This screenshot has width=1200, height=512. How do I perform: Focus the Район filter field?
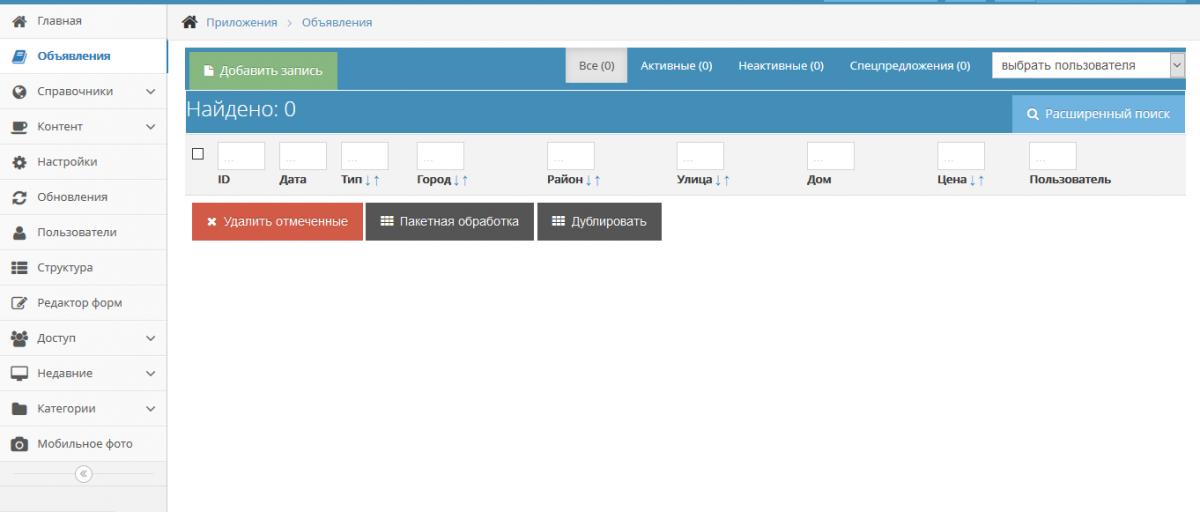point(571,156)
